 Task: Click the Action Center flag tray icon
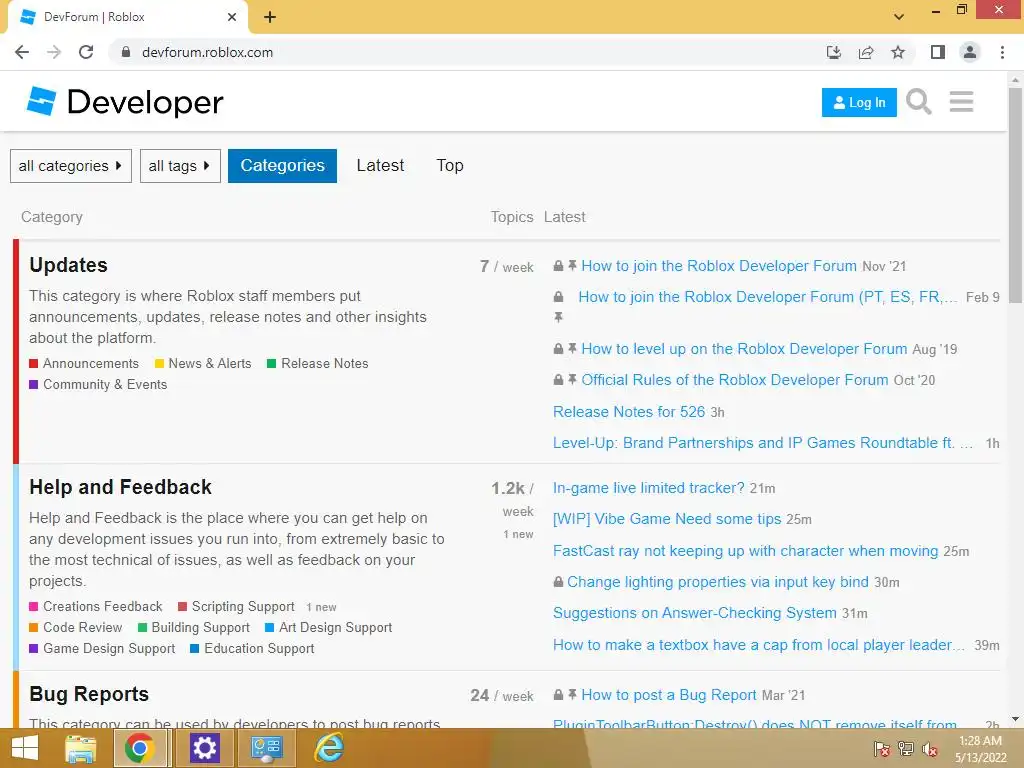click(x=882, y=749)
